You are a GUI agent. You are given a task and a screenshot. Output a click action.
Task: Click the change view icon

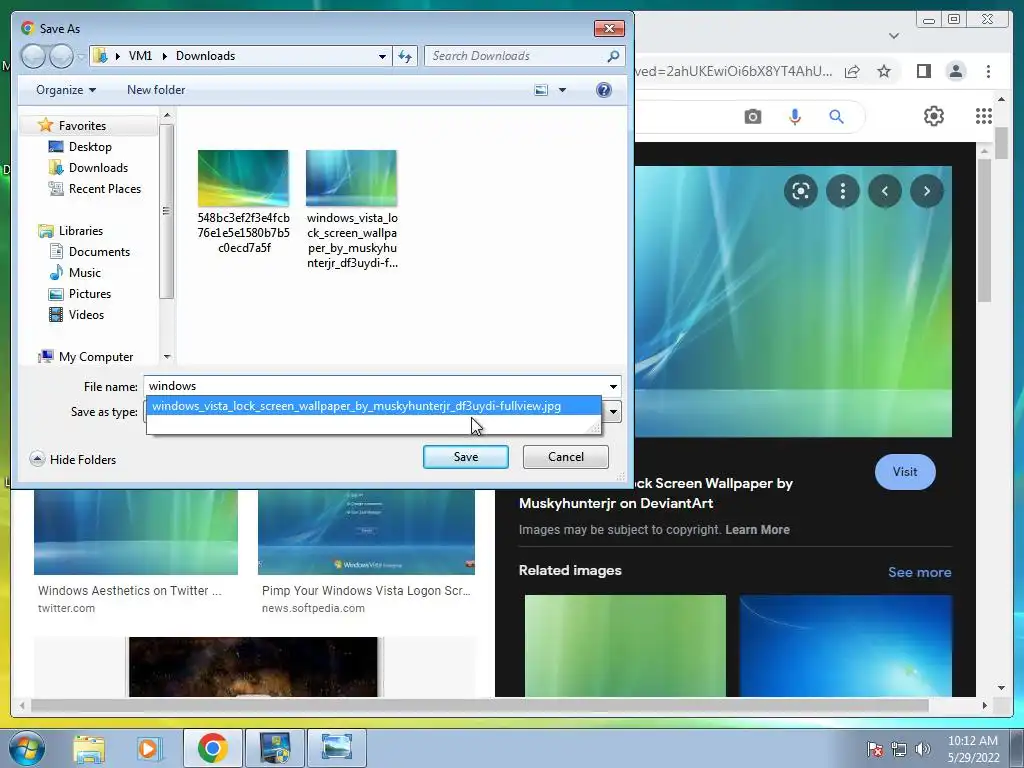(541, 89)
